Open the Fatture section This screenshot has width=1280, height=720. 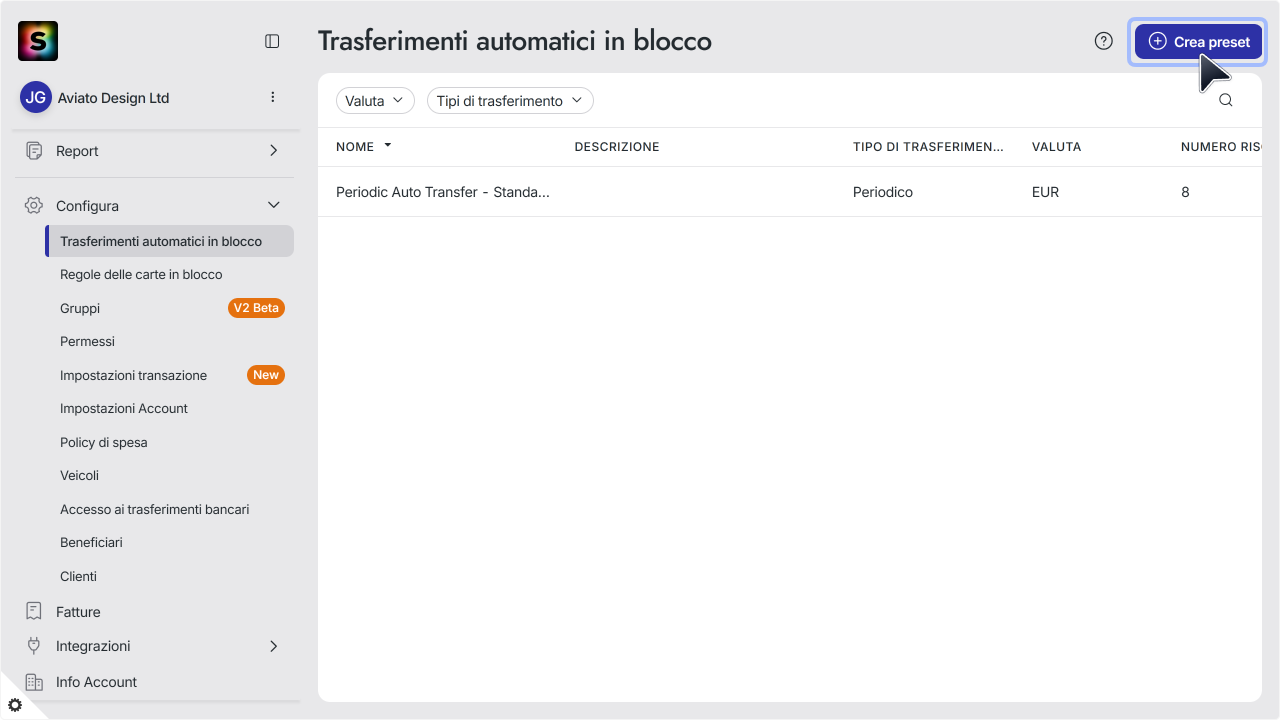[78, 612]
